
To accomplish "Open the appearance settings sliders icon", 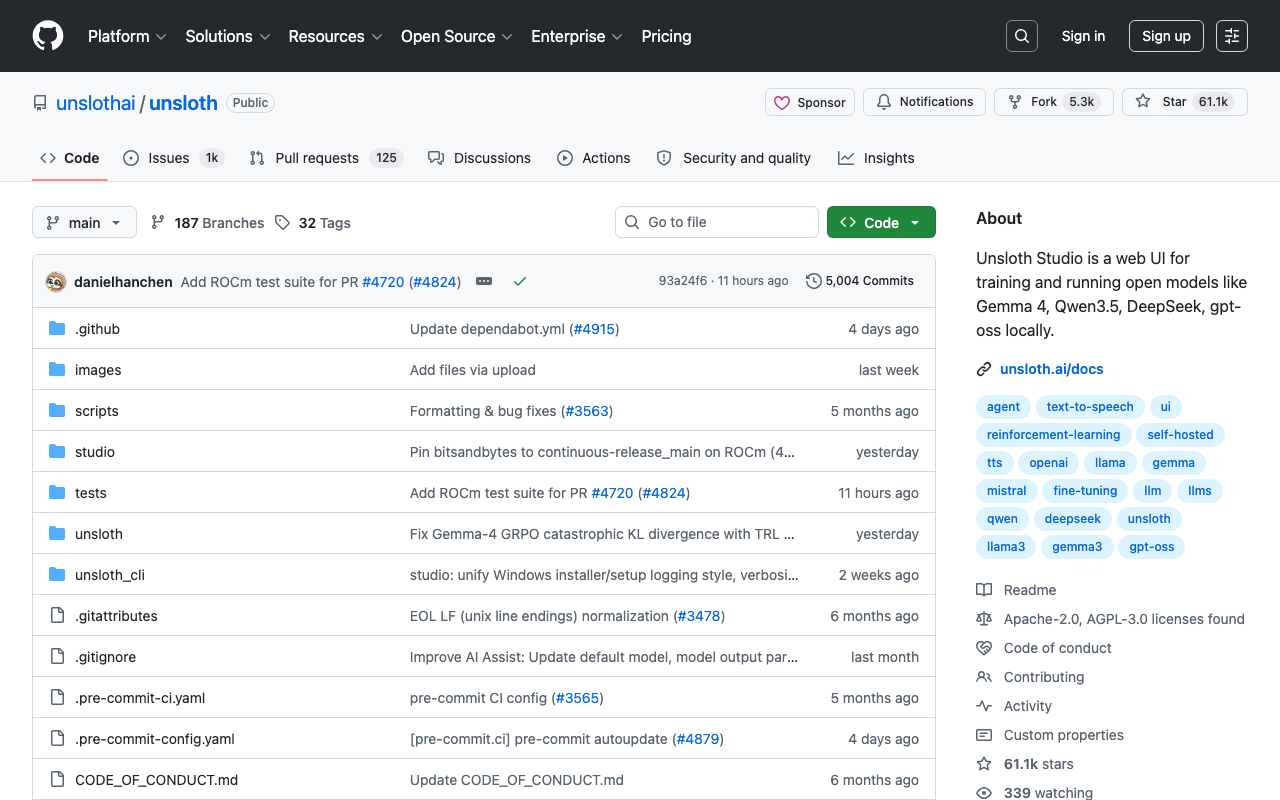I will [x=1231, y=36].
